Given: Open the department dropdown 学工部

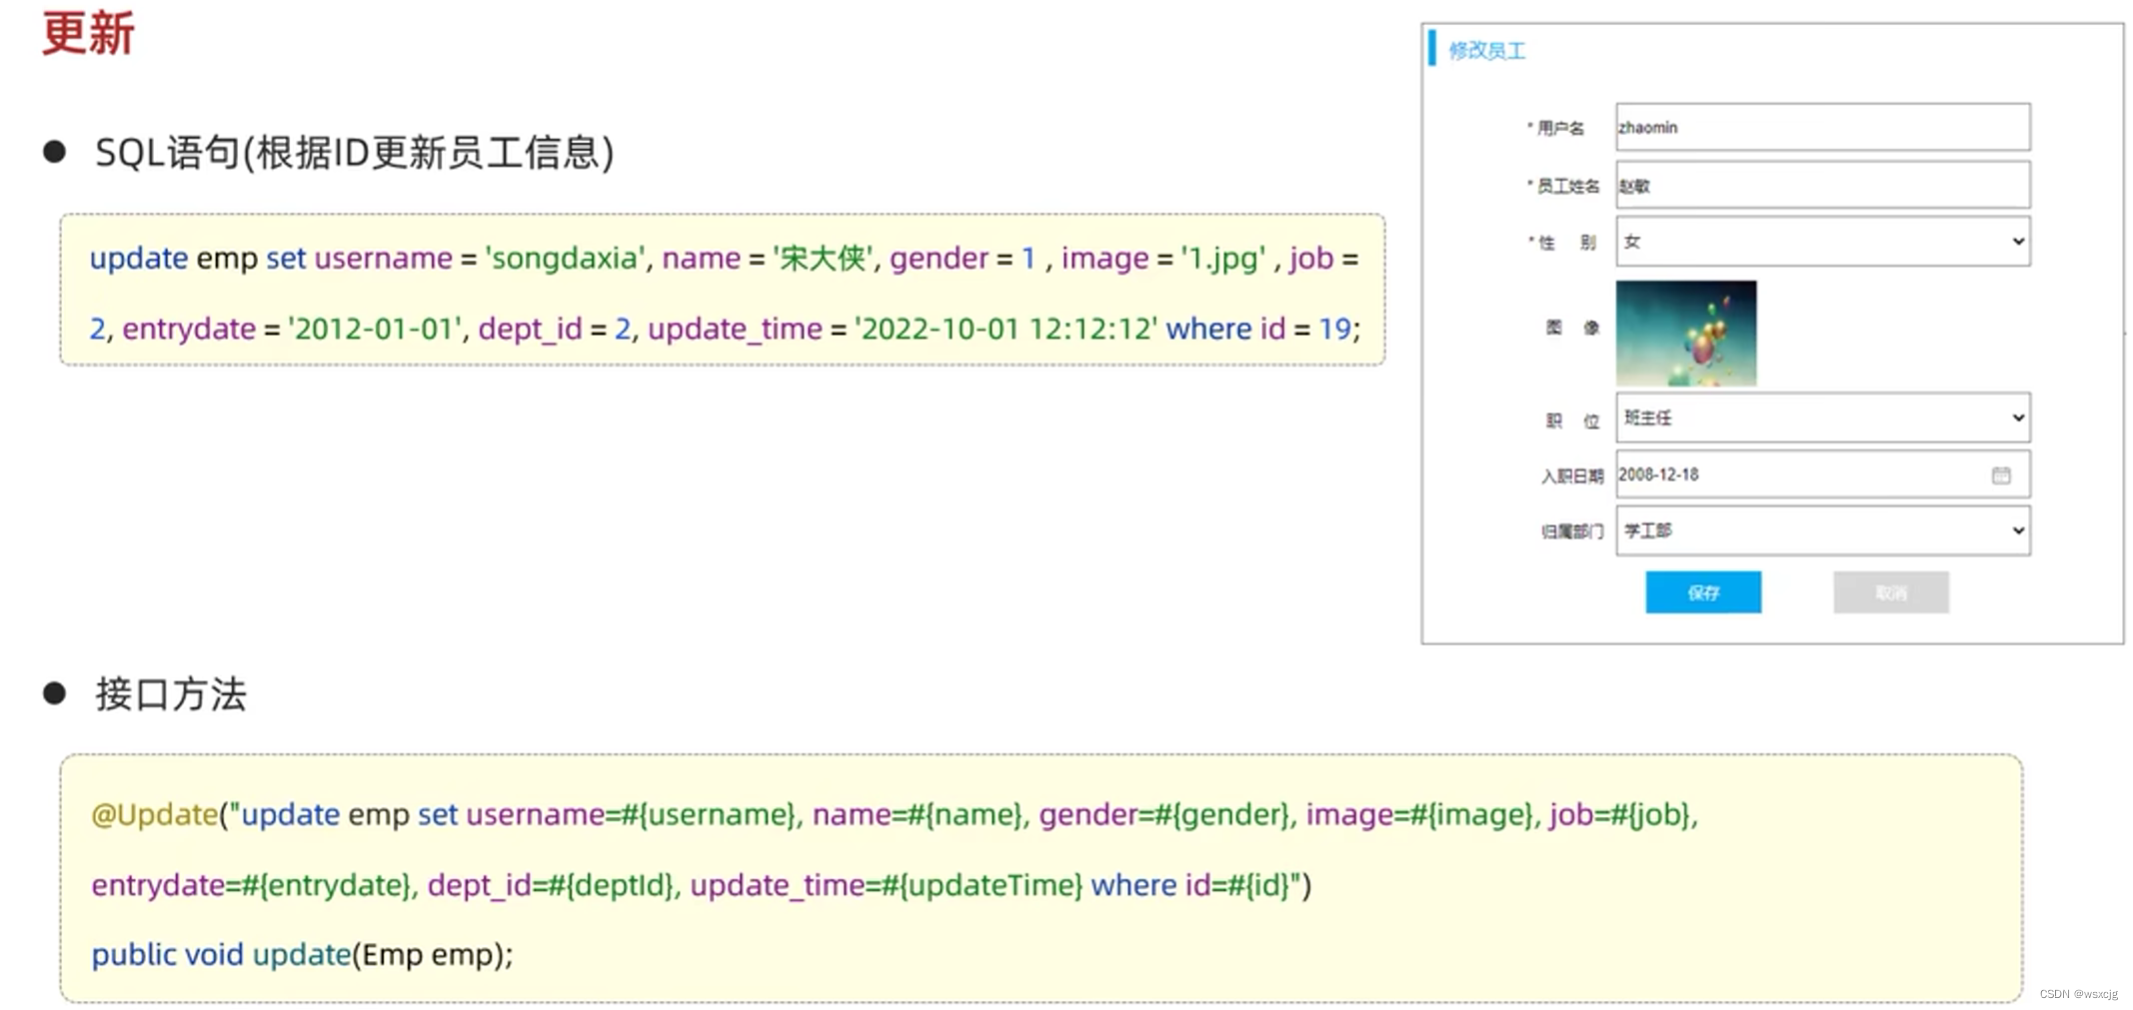Looking at the screenshot, I should (1822, 530).
